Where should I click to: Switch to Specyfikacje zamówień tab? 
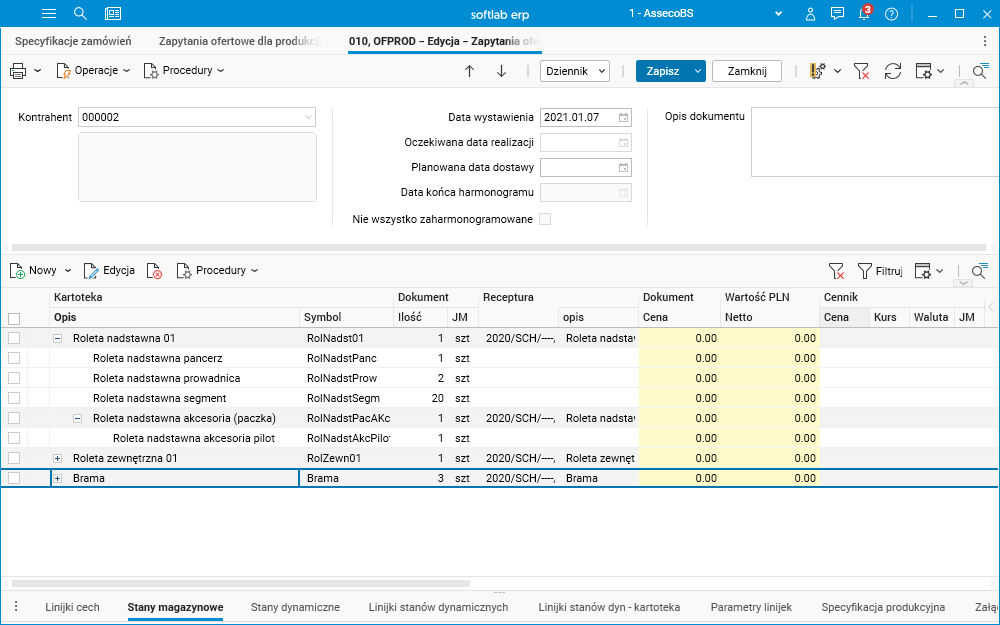pos(74,41)
